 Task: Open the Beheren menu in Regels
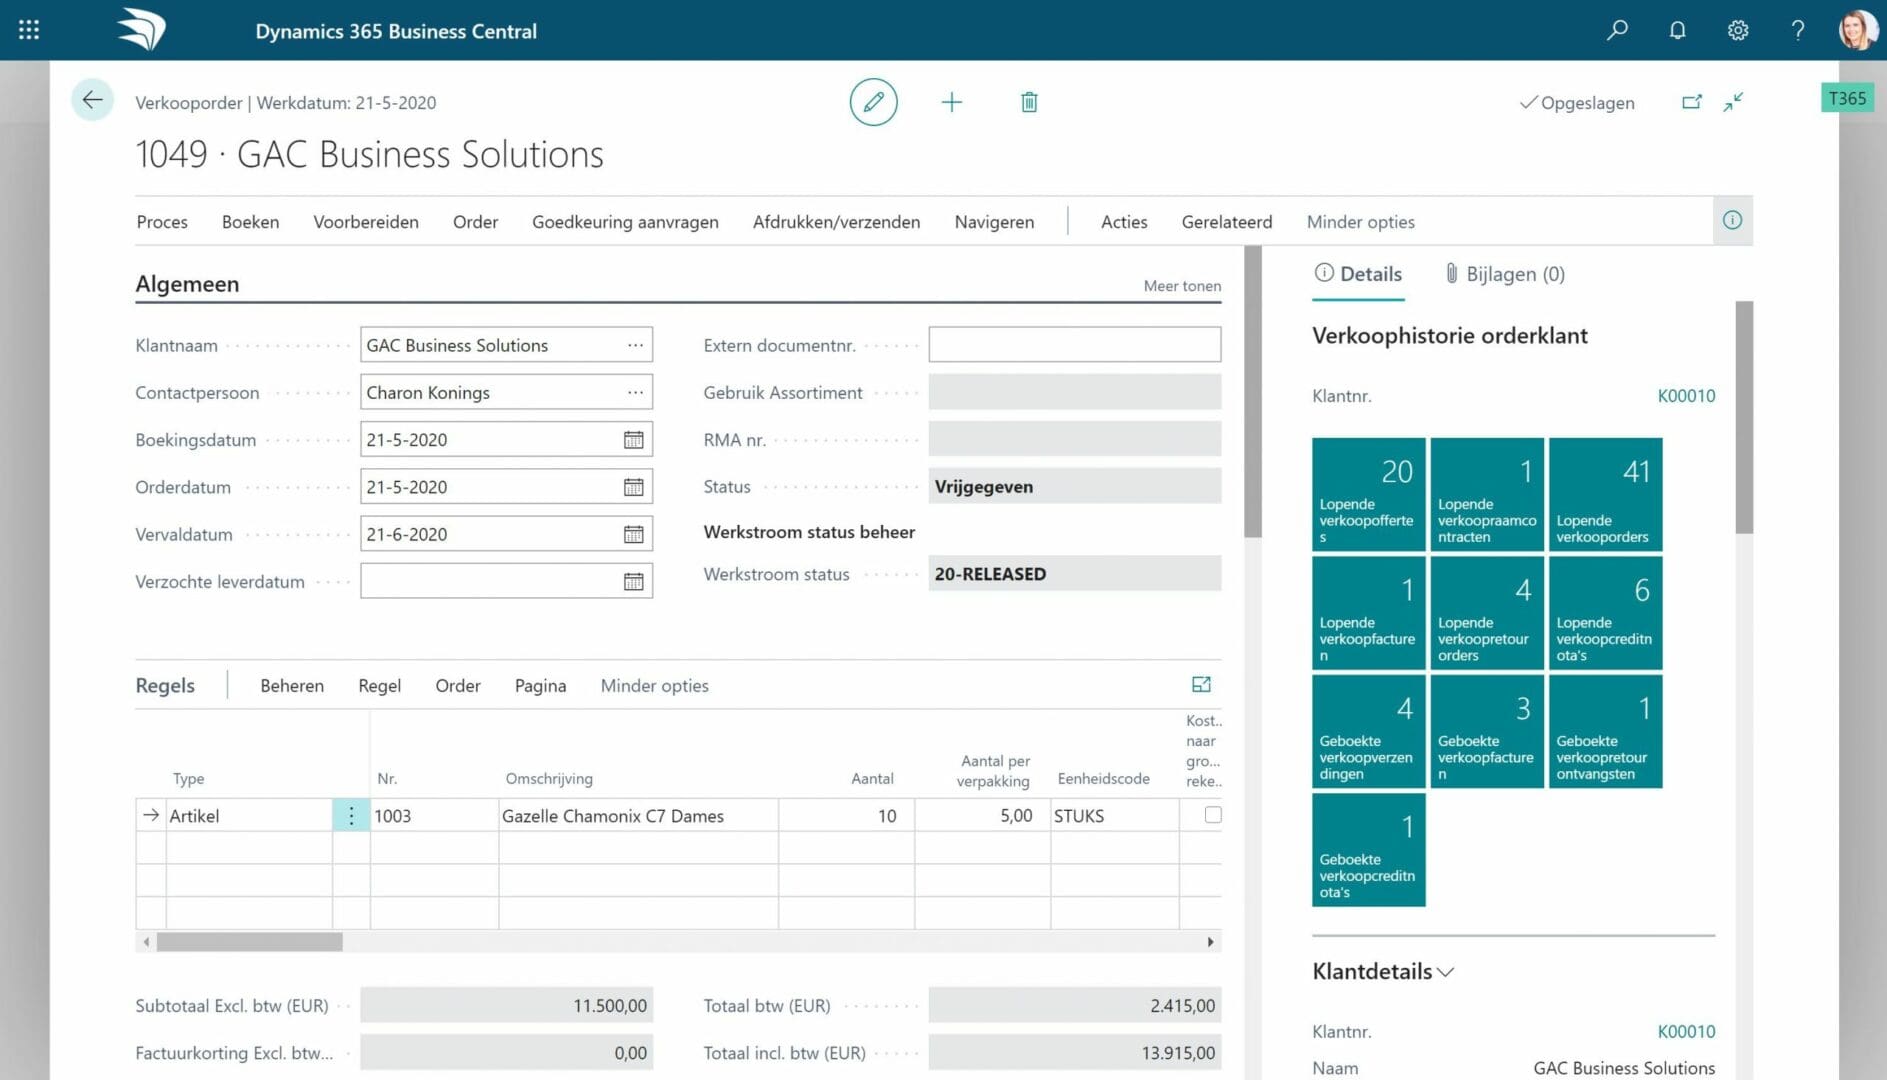click(x=292, y=686)
